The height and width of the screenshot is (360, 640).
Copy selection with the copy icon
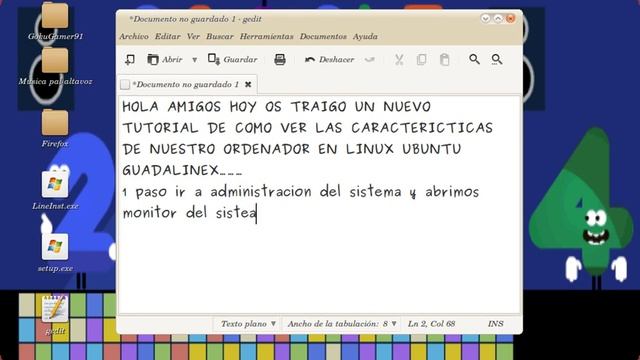point(422,60)
